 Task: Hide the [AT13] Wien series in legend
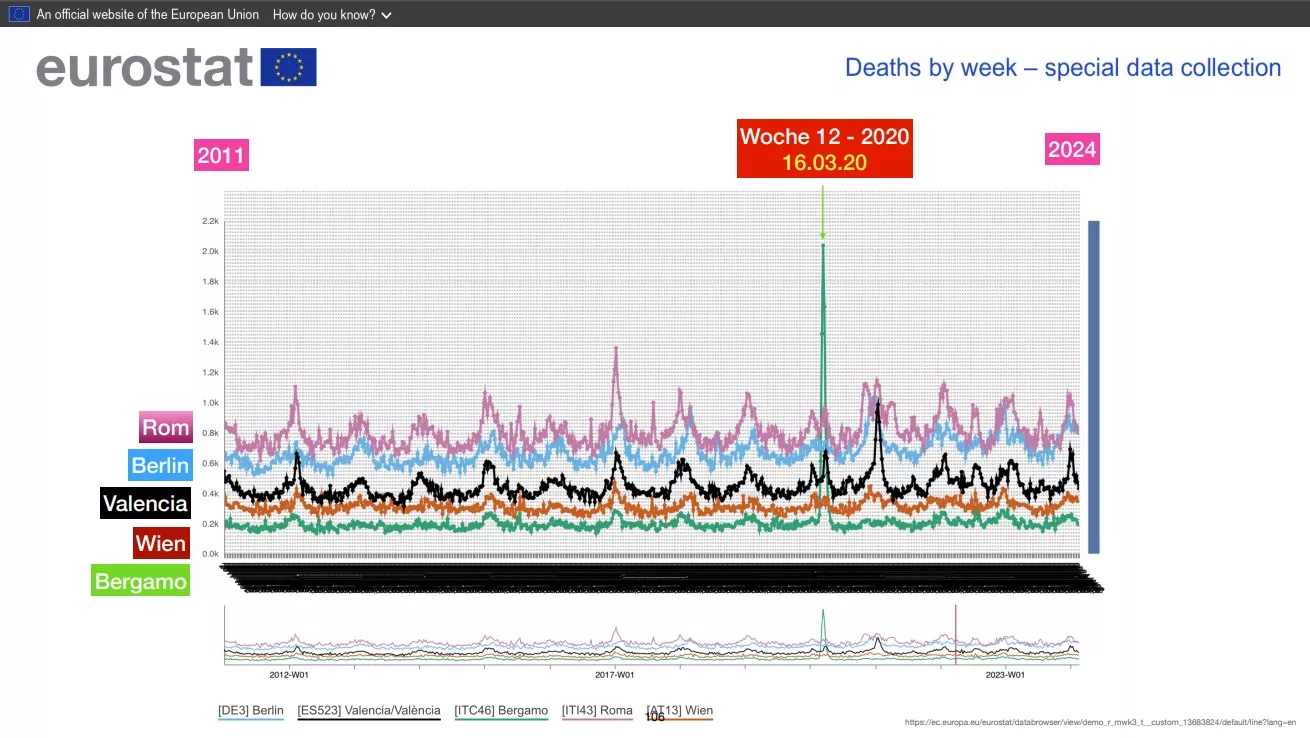tap(680, 711)
